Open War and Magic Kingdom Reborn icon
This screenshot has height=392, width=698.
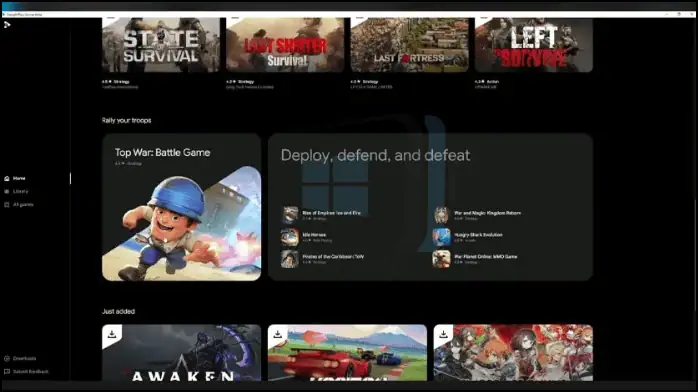tap(441, 215)
